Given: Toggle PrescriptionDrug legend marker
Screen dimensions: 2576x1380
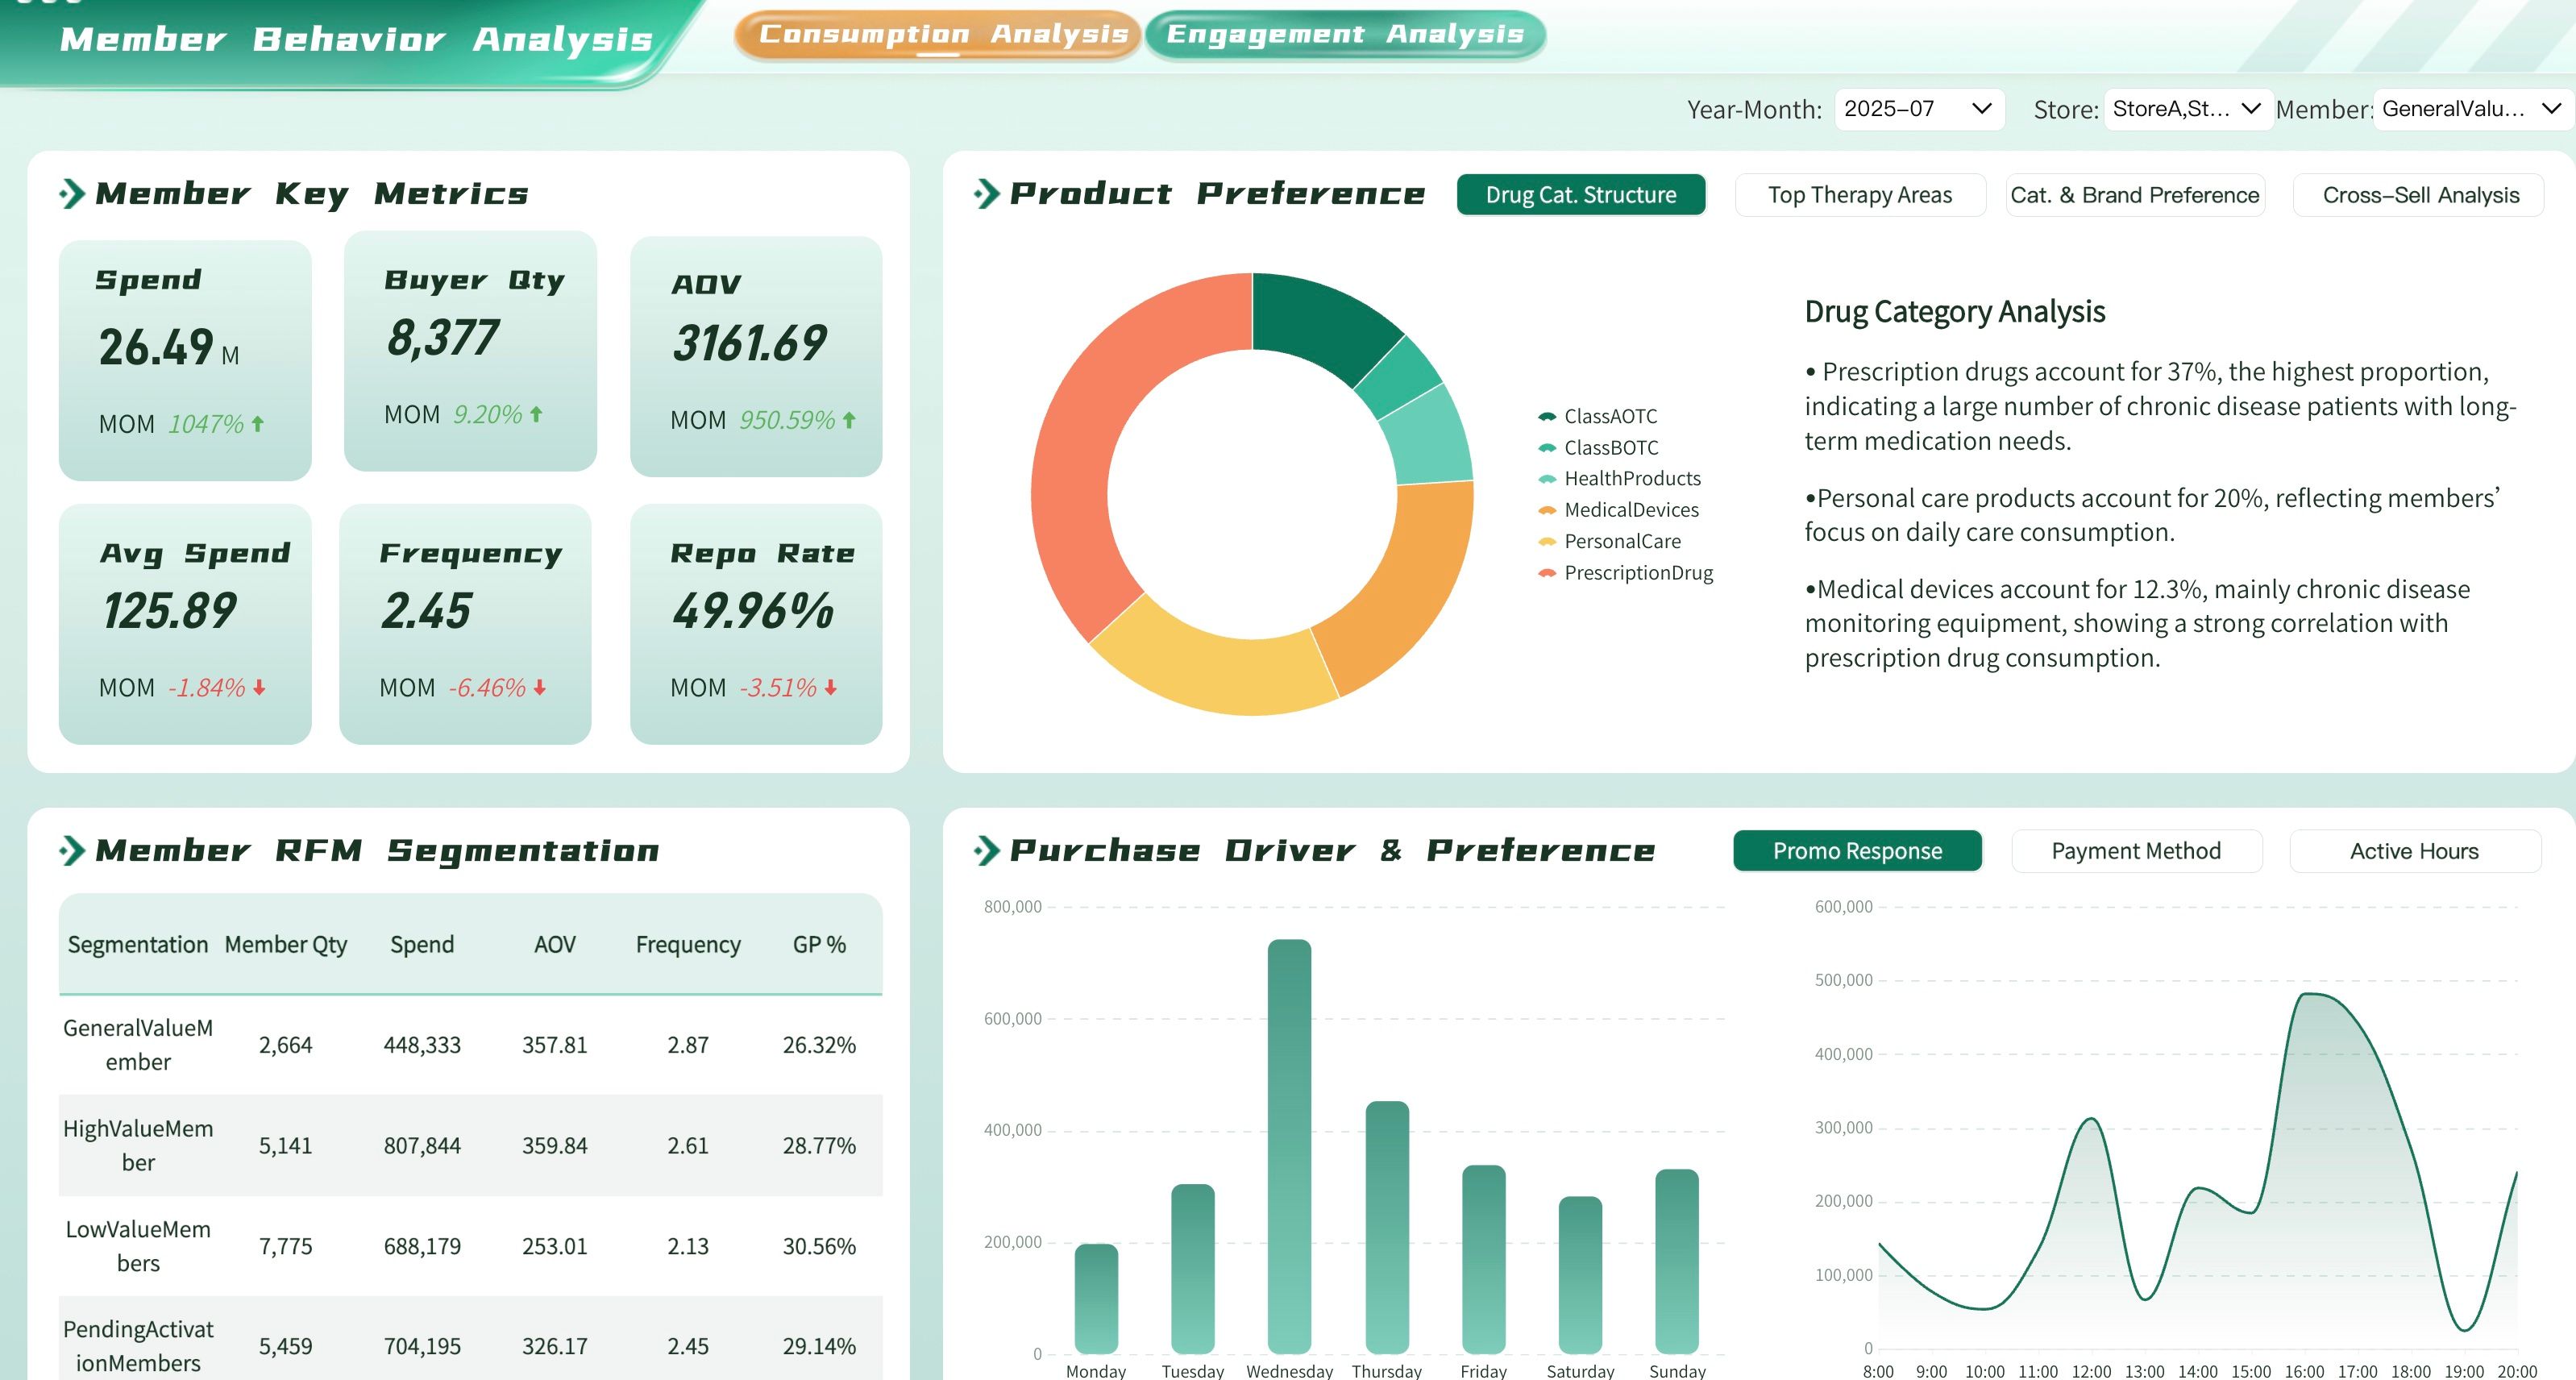Looking at the screenshot, I should [1547, 573].
